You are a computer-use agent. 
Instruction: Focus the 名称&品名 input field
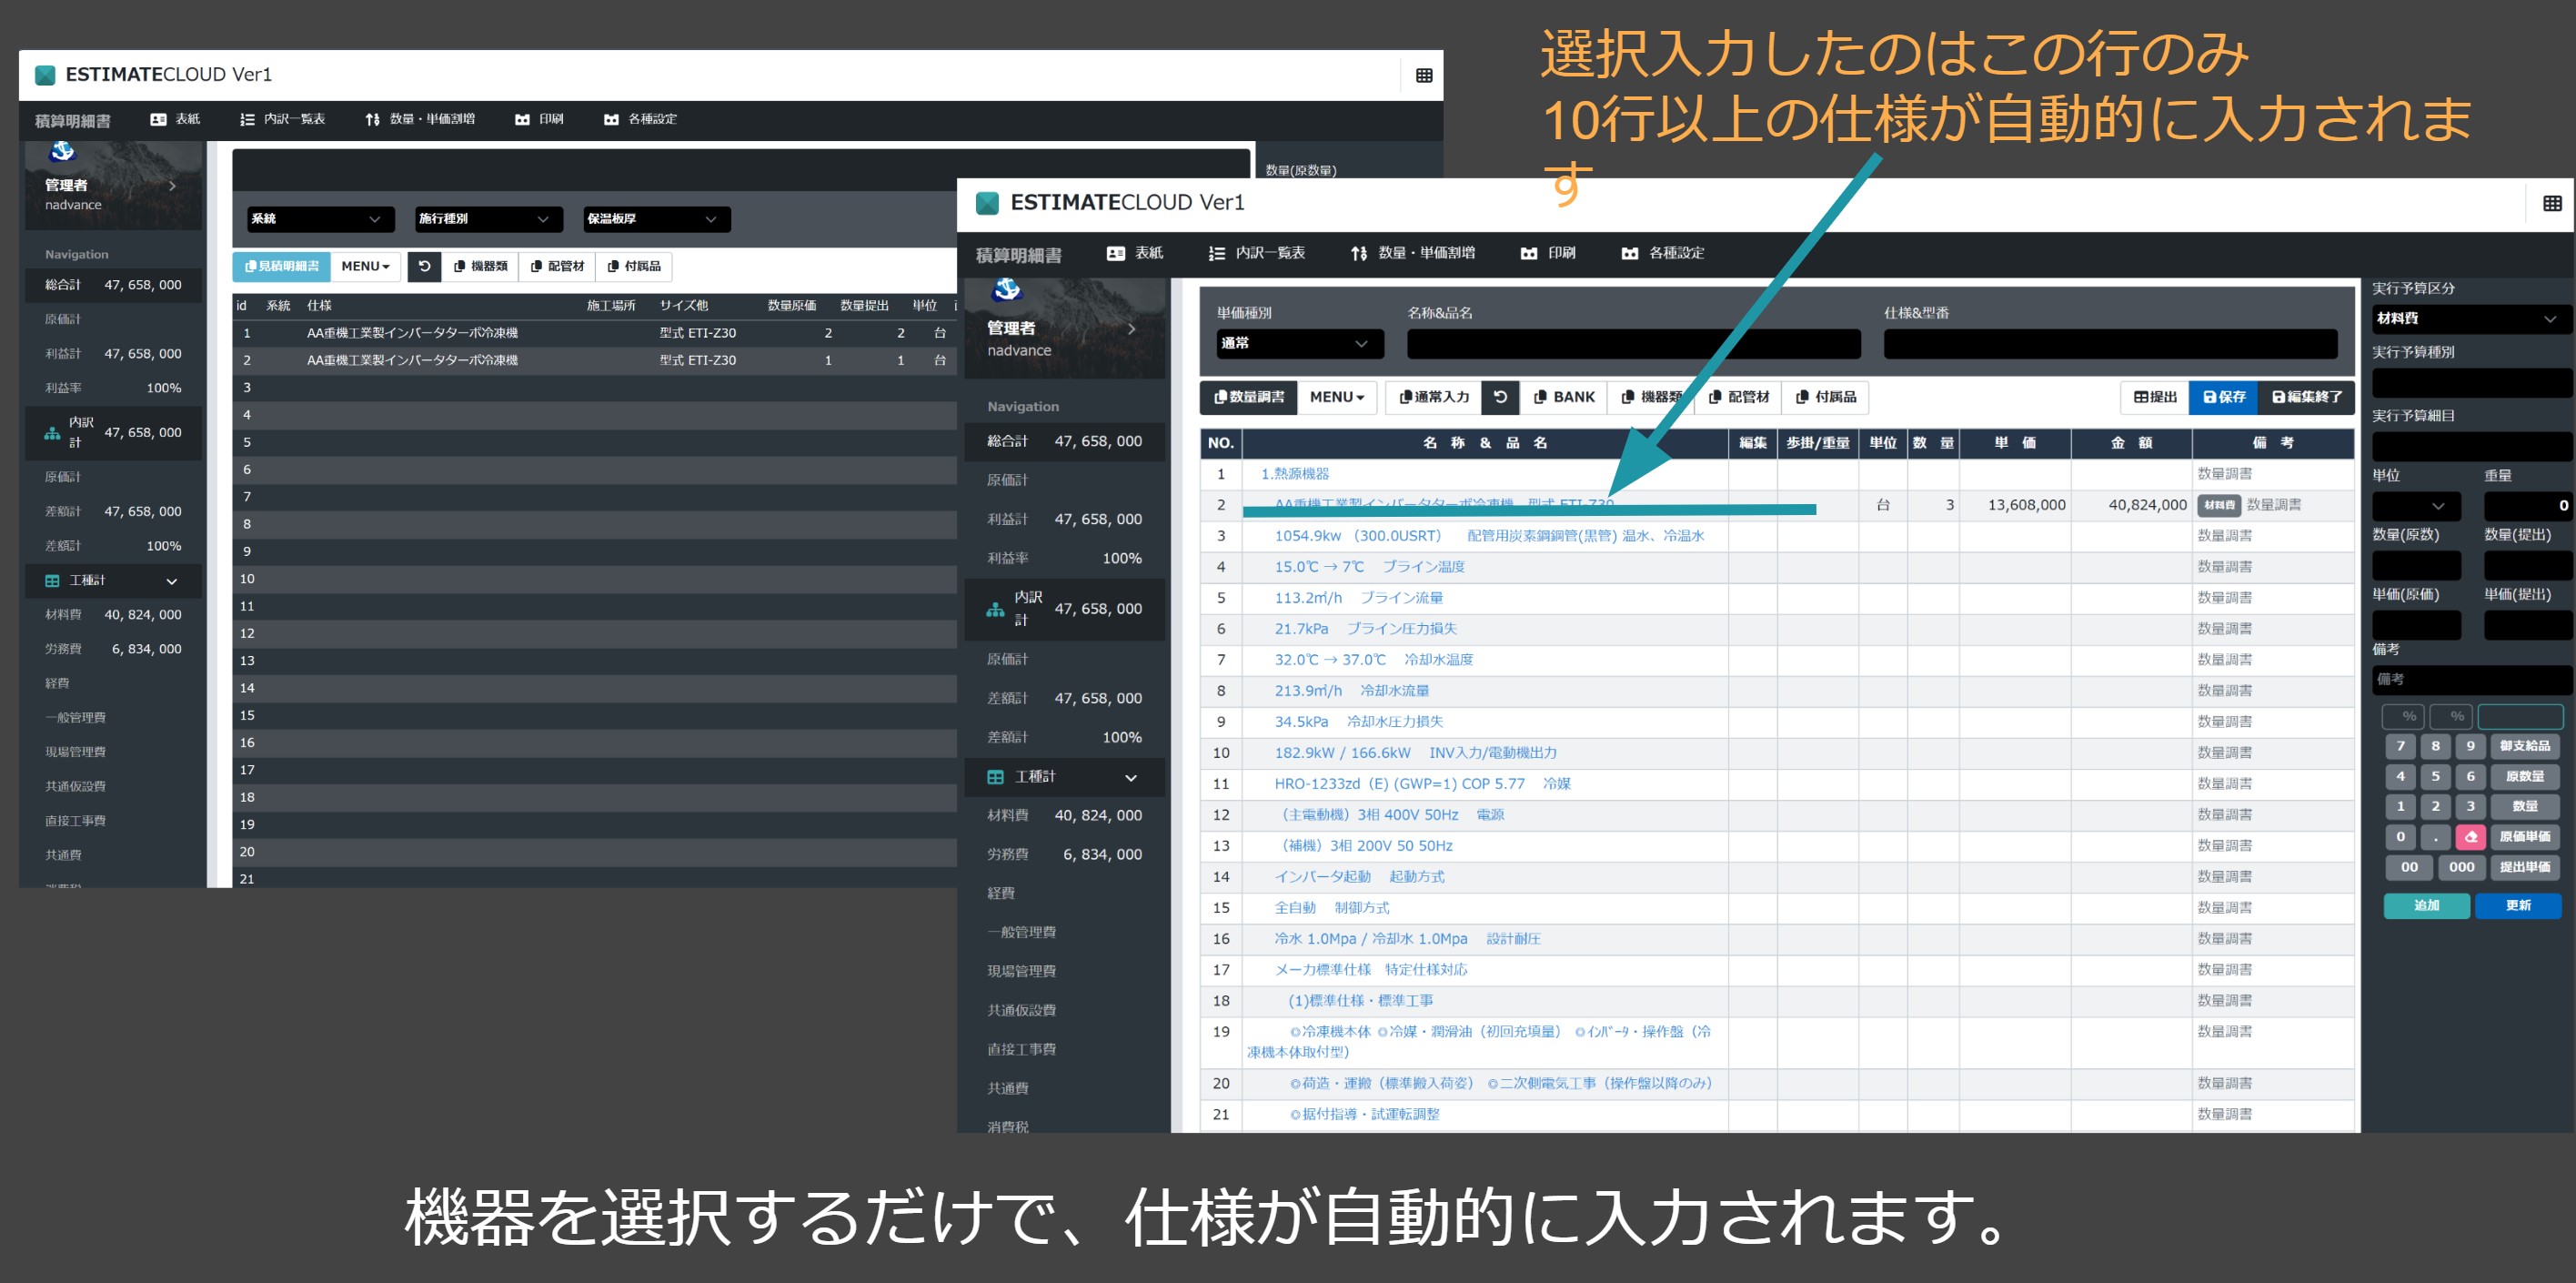point(1634,343)
